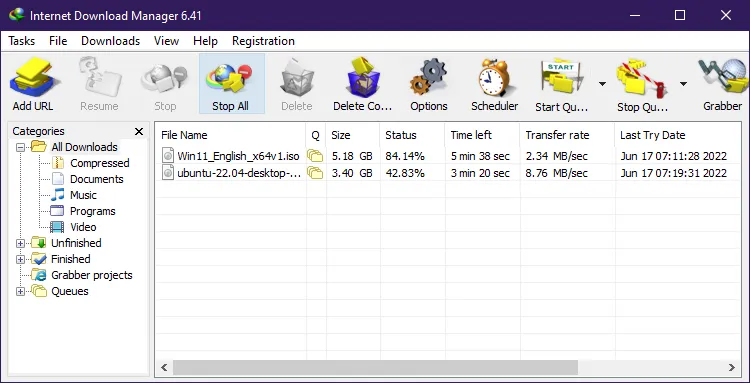This screenshot has height=383, width=750.
Task: Expand the Finished category node
Action: pos(20,260)
